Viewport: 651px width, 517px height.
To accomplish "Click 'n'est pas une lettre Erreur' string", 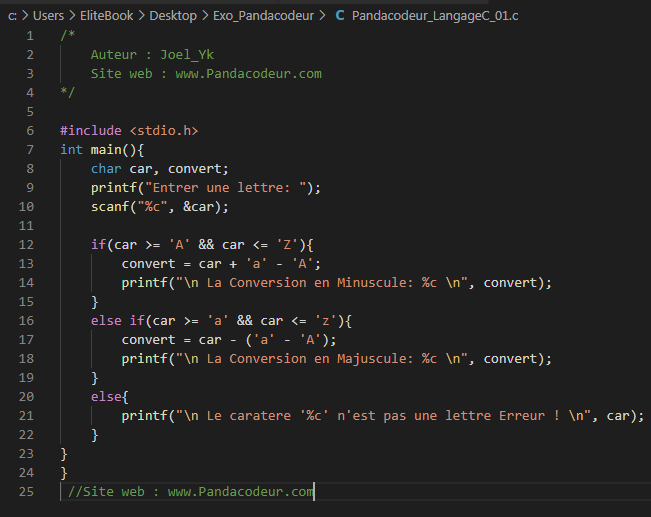I will [441, 416].
